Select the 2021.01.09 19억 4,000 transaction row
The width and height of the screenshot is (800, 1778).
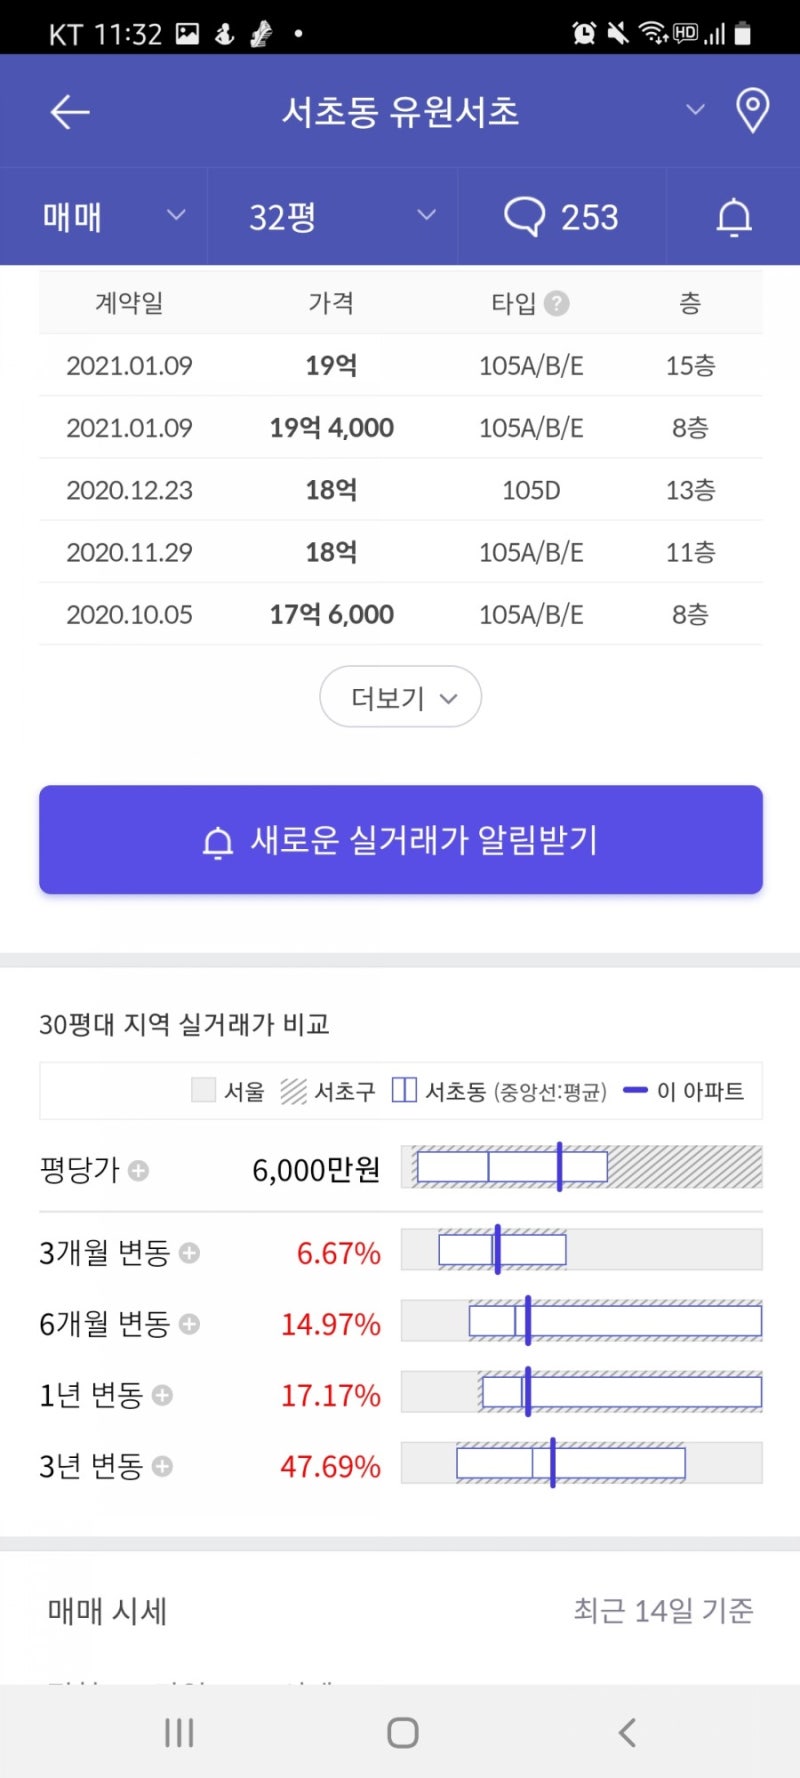pos(400,428)
